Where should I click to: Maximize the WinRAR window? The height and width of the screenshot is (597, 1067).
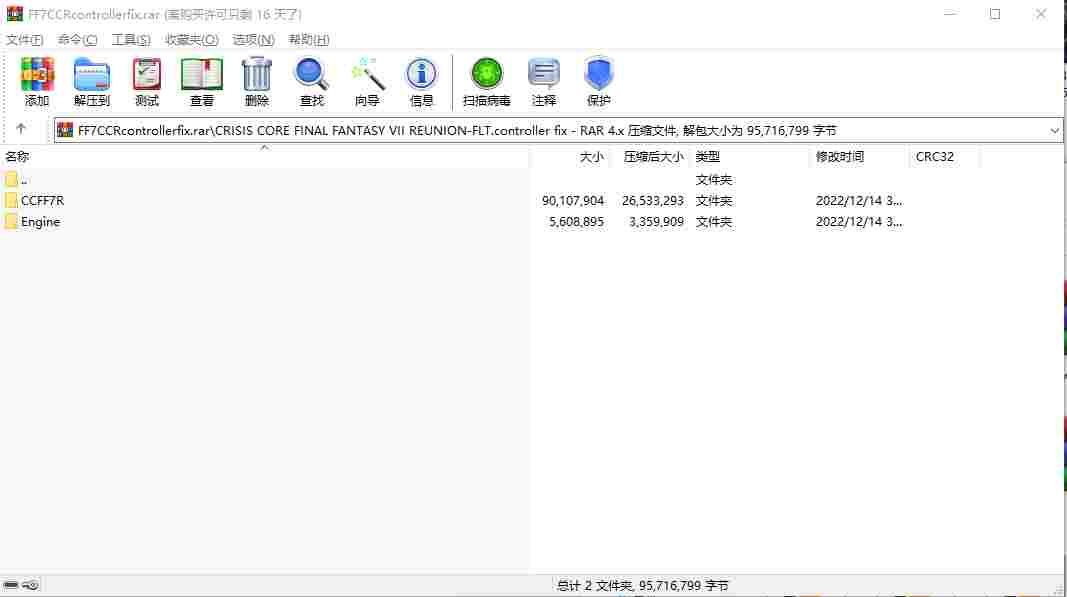(x=995, y=14)
